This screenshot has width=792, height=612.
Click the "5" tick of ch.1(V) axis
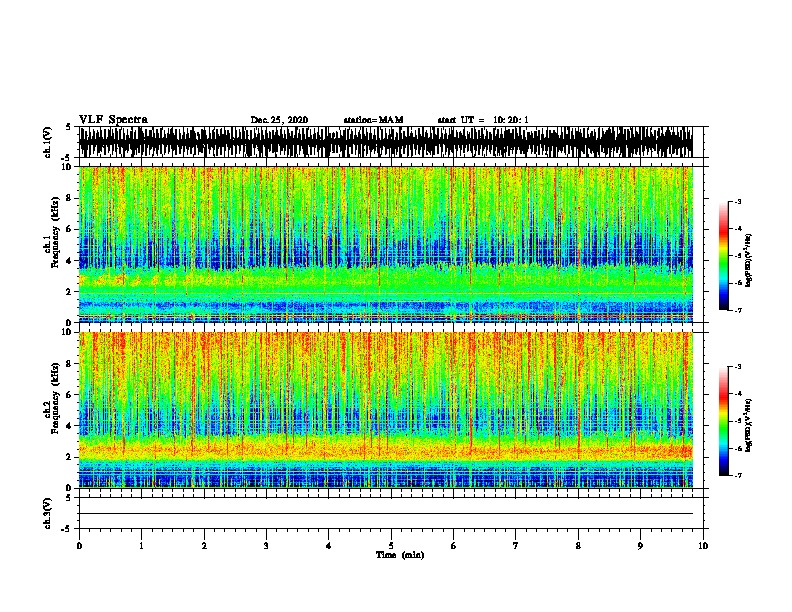(69, 127)
